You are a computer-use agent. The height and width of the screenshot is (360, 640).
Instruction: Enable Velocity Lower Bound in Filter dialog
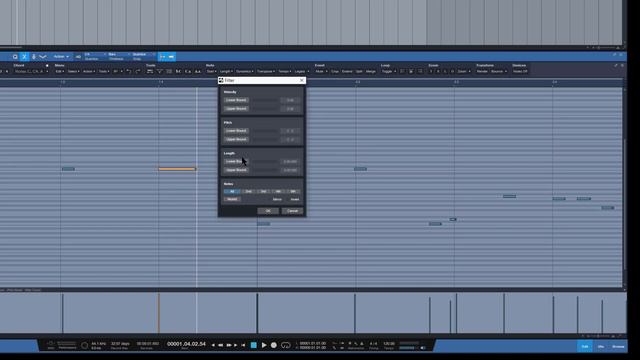[x=236, y=100]
